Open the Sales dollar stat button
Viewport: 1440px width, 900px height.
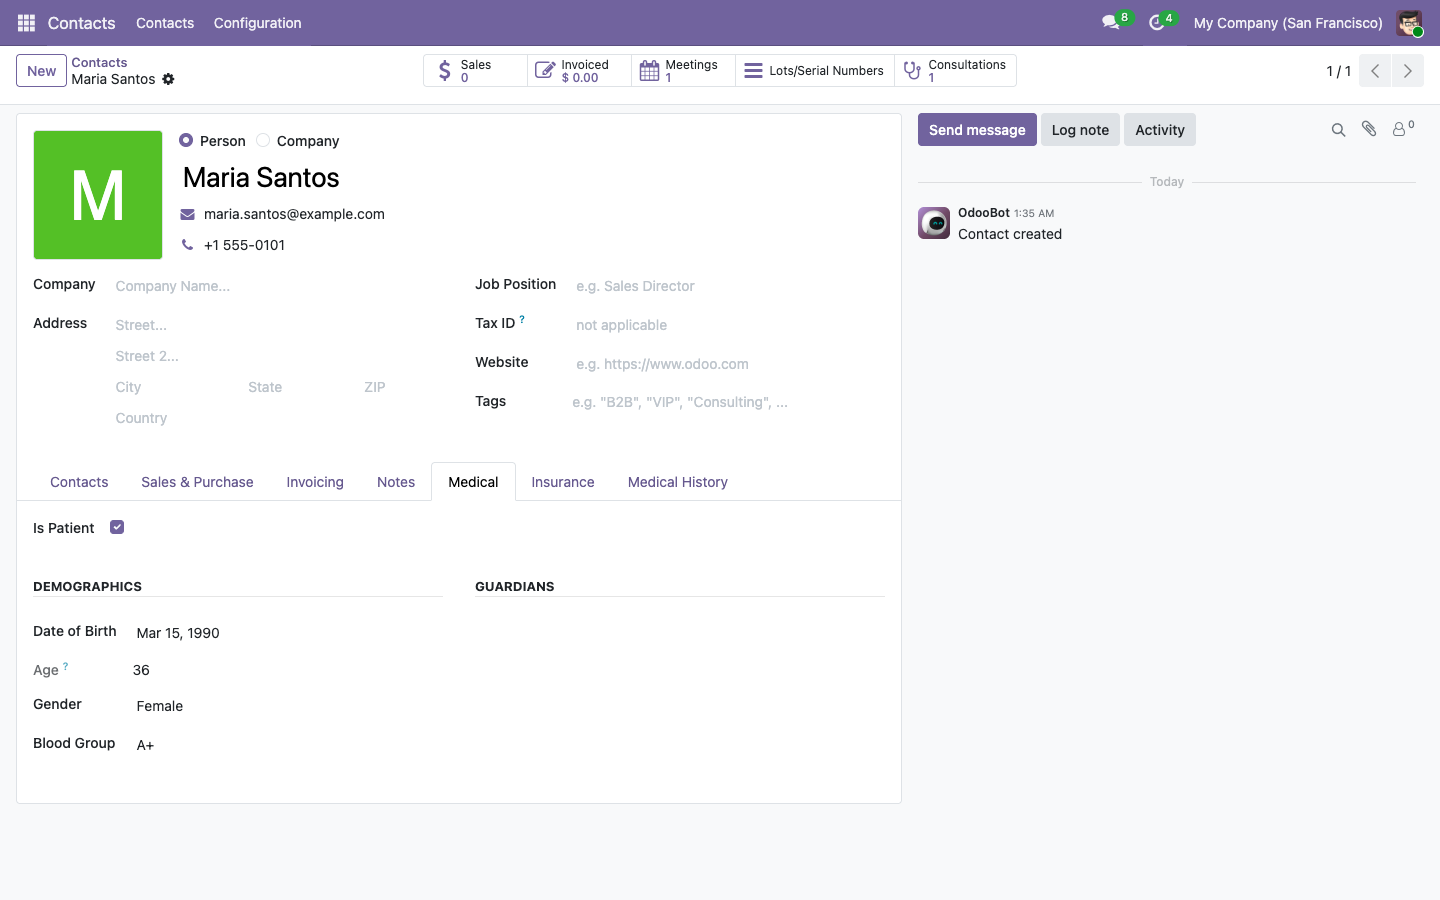[x=476, y=71]
